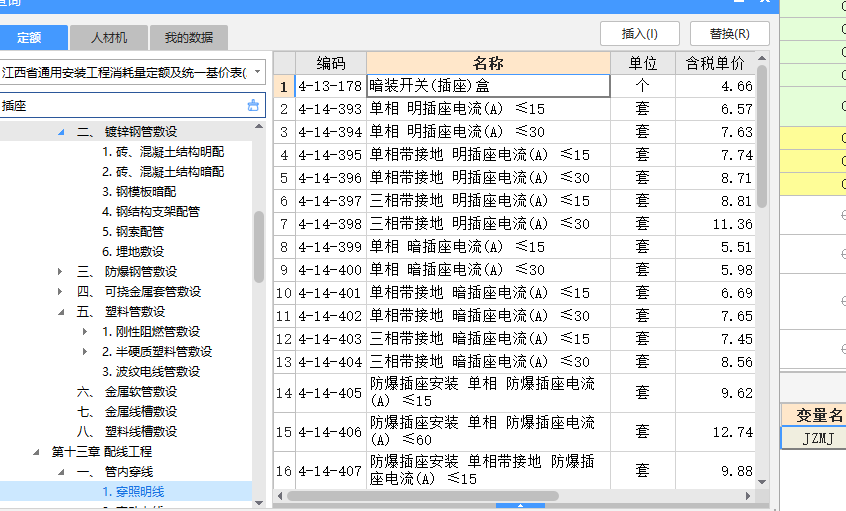Expand the 四、可挠金属套管敷设 tree node

(60, 291)
